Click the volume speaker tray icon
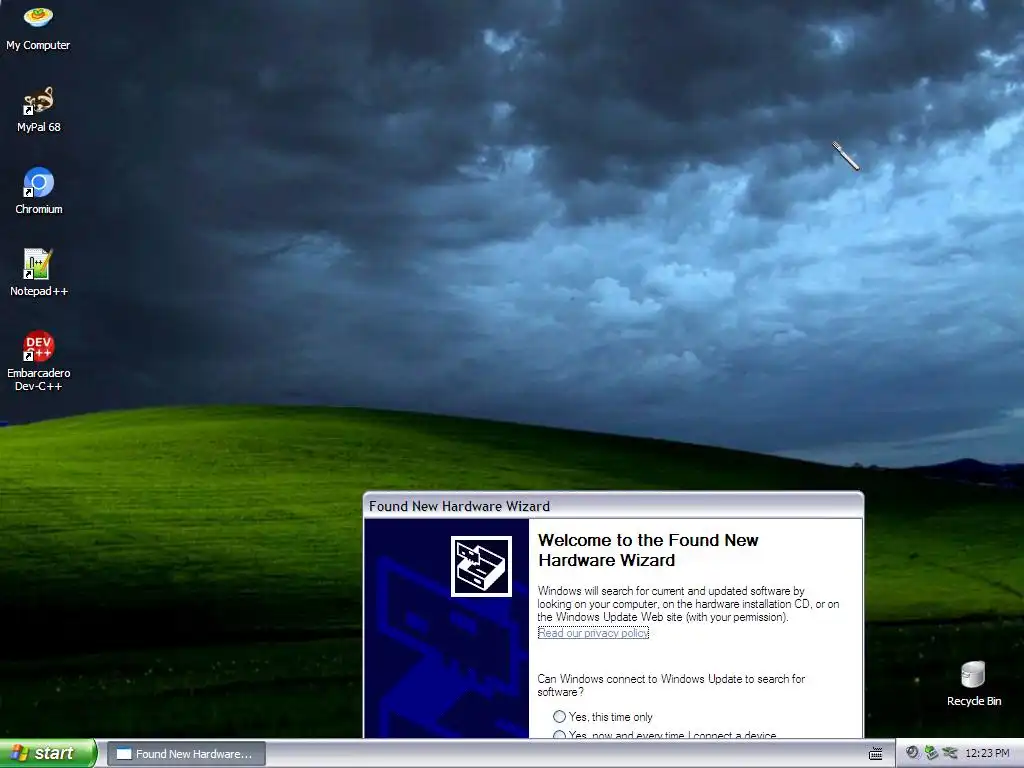 (912, 753)
